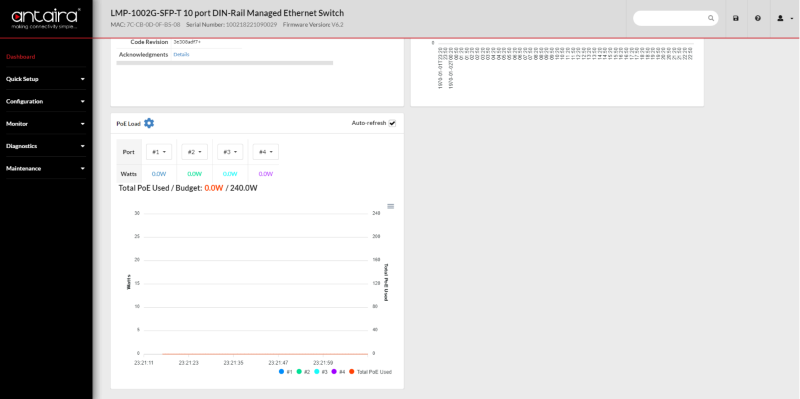Click the port #4 0.0W value
Screen dimensions: 800x399
tap(266, 174)
